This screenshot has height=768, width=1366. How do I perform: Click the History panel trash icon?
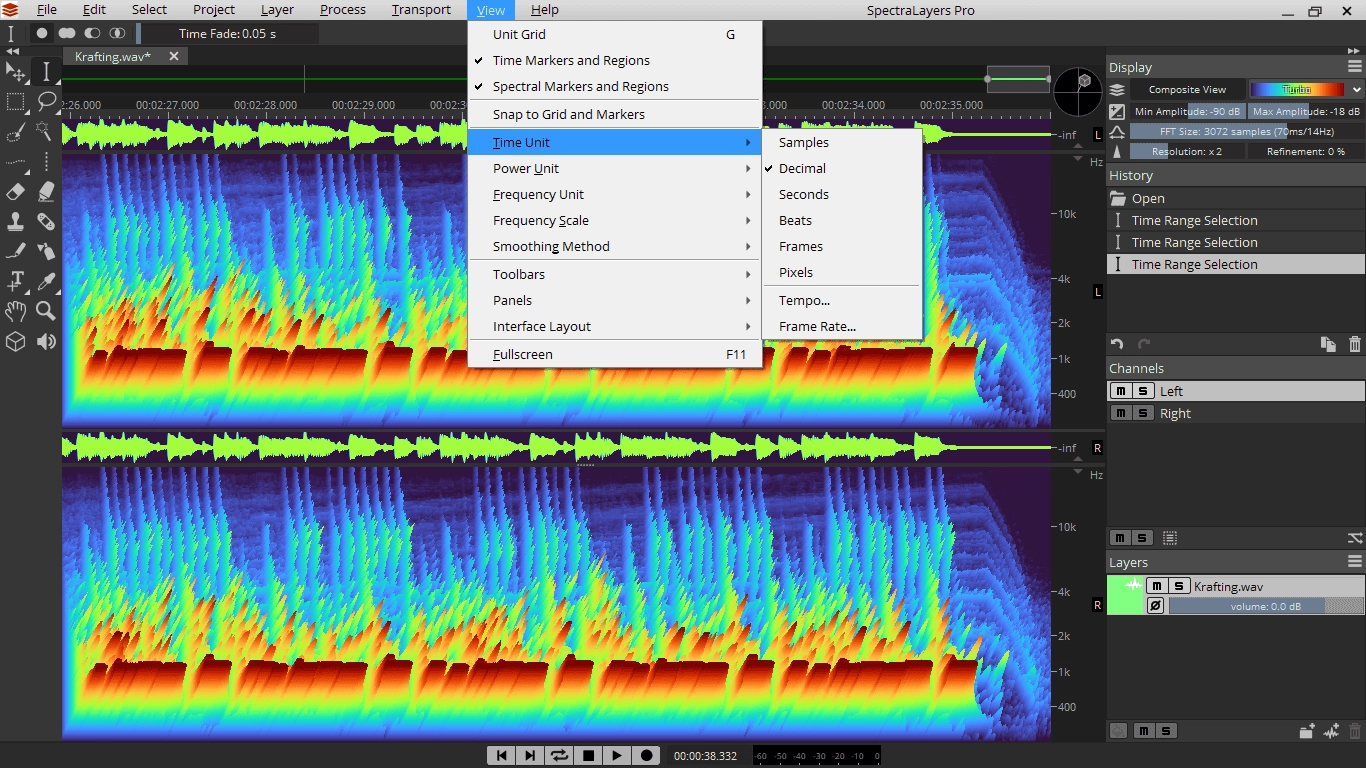(x=1355, y=344)
